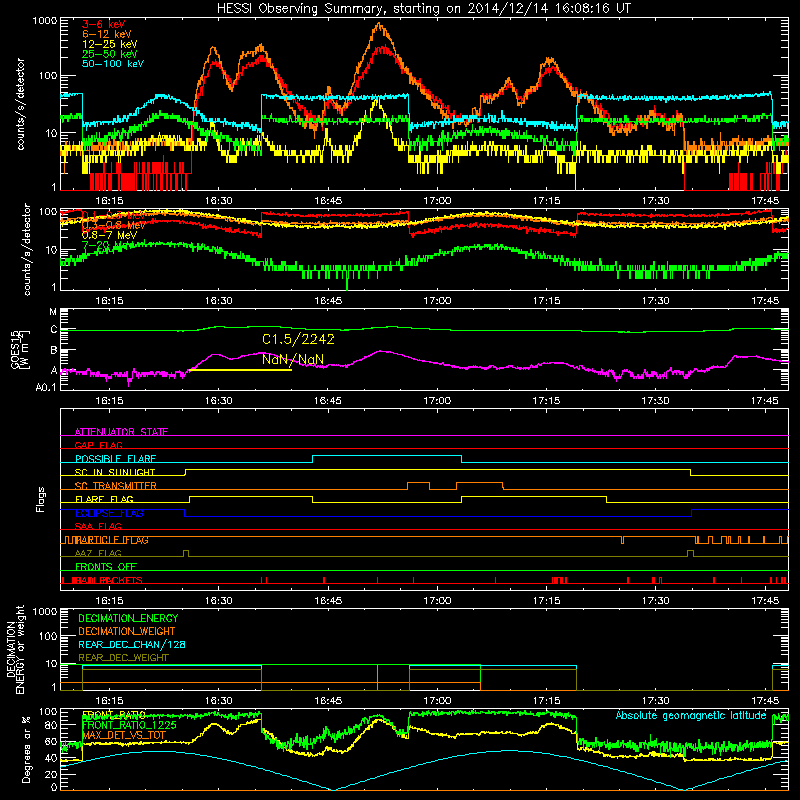
Task: Click the A0.1 flux tick label
Action: [46, 388]
